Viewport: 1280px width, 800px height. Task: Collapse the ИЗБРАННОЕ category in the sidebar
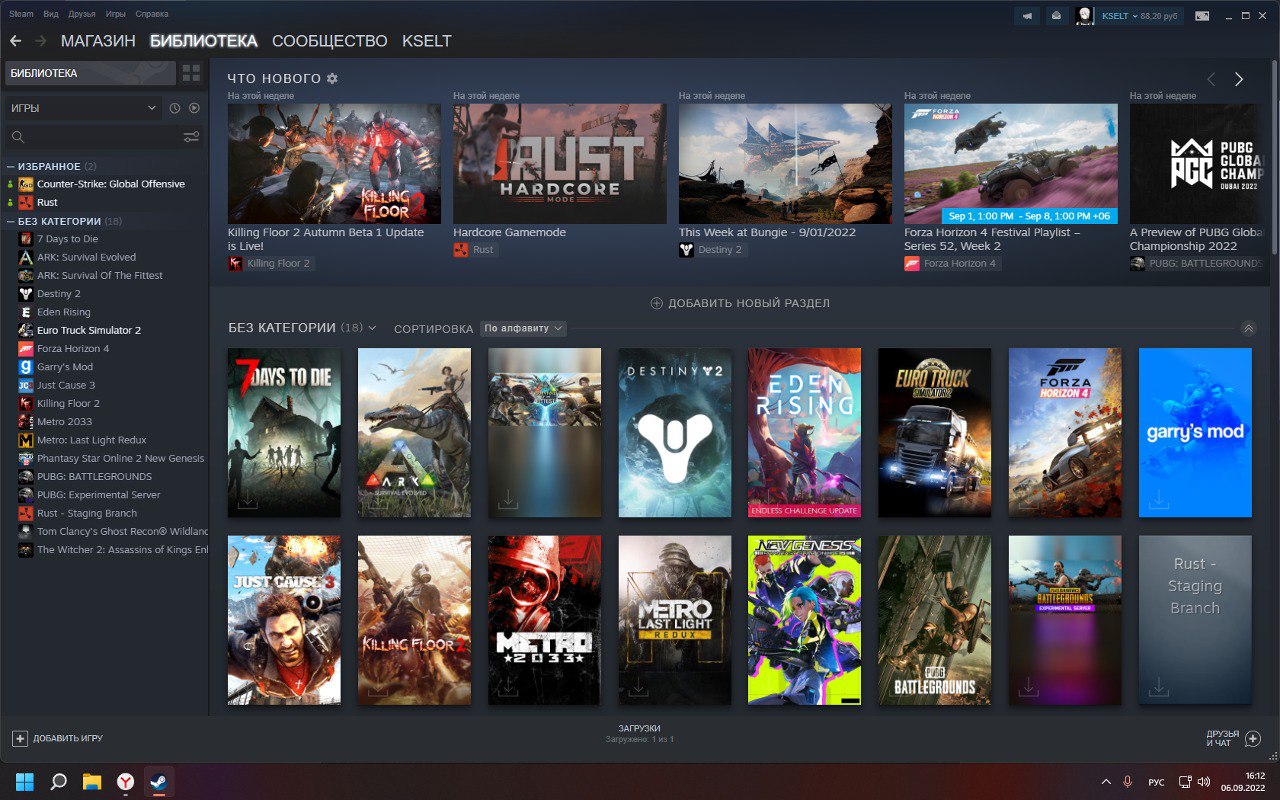tap(11, 166)
